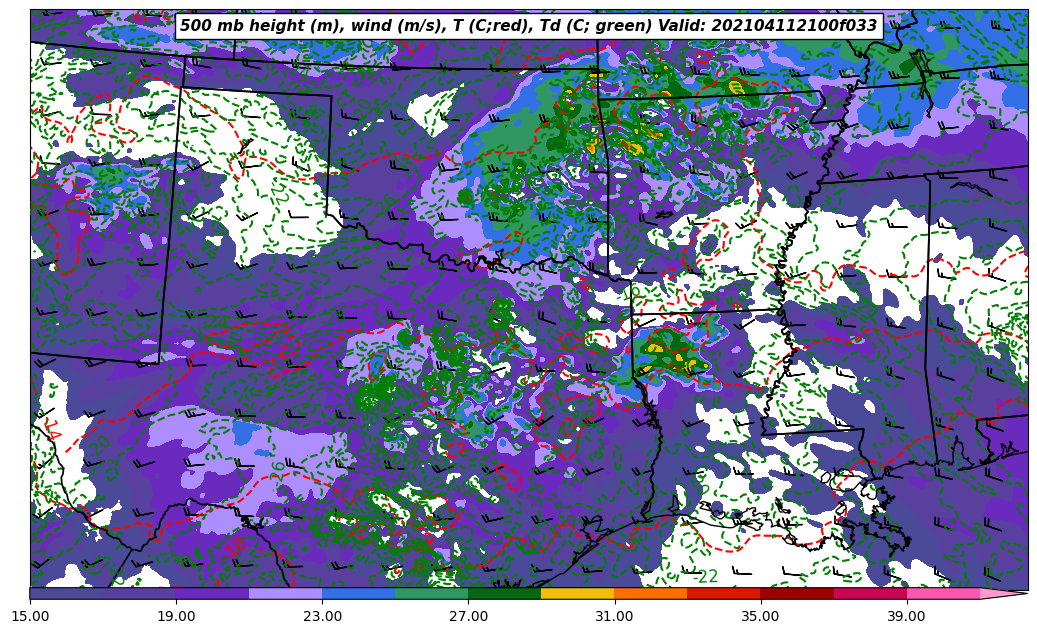Image resolution: width=1037 pixels, height=633 pixels.
Task: Click the dark maroon colorbar segment
Action: click(x=796, y=593)
